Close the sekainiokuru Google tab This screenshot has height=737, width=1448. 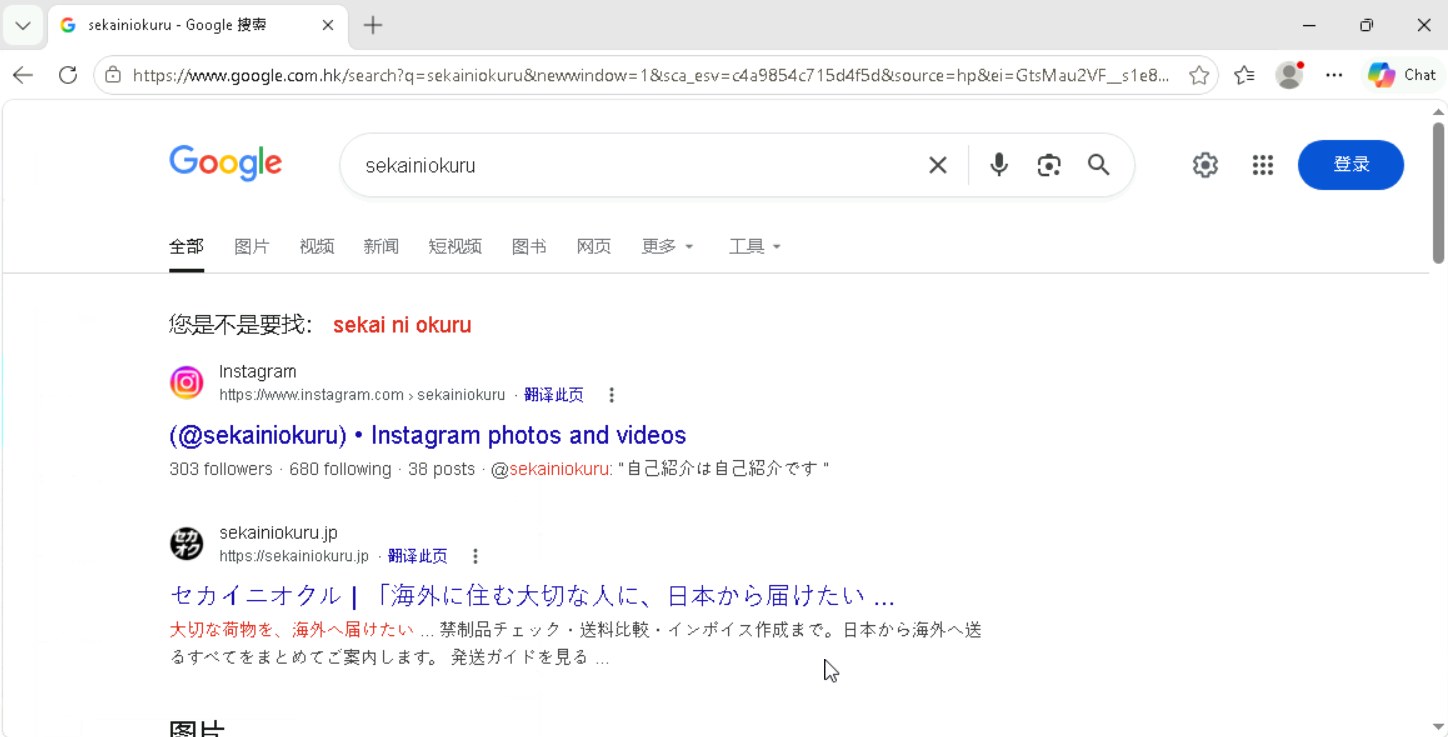click(x=328, y=26)
